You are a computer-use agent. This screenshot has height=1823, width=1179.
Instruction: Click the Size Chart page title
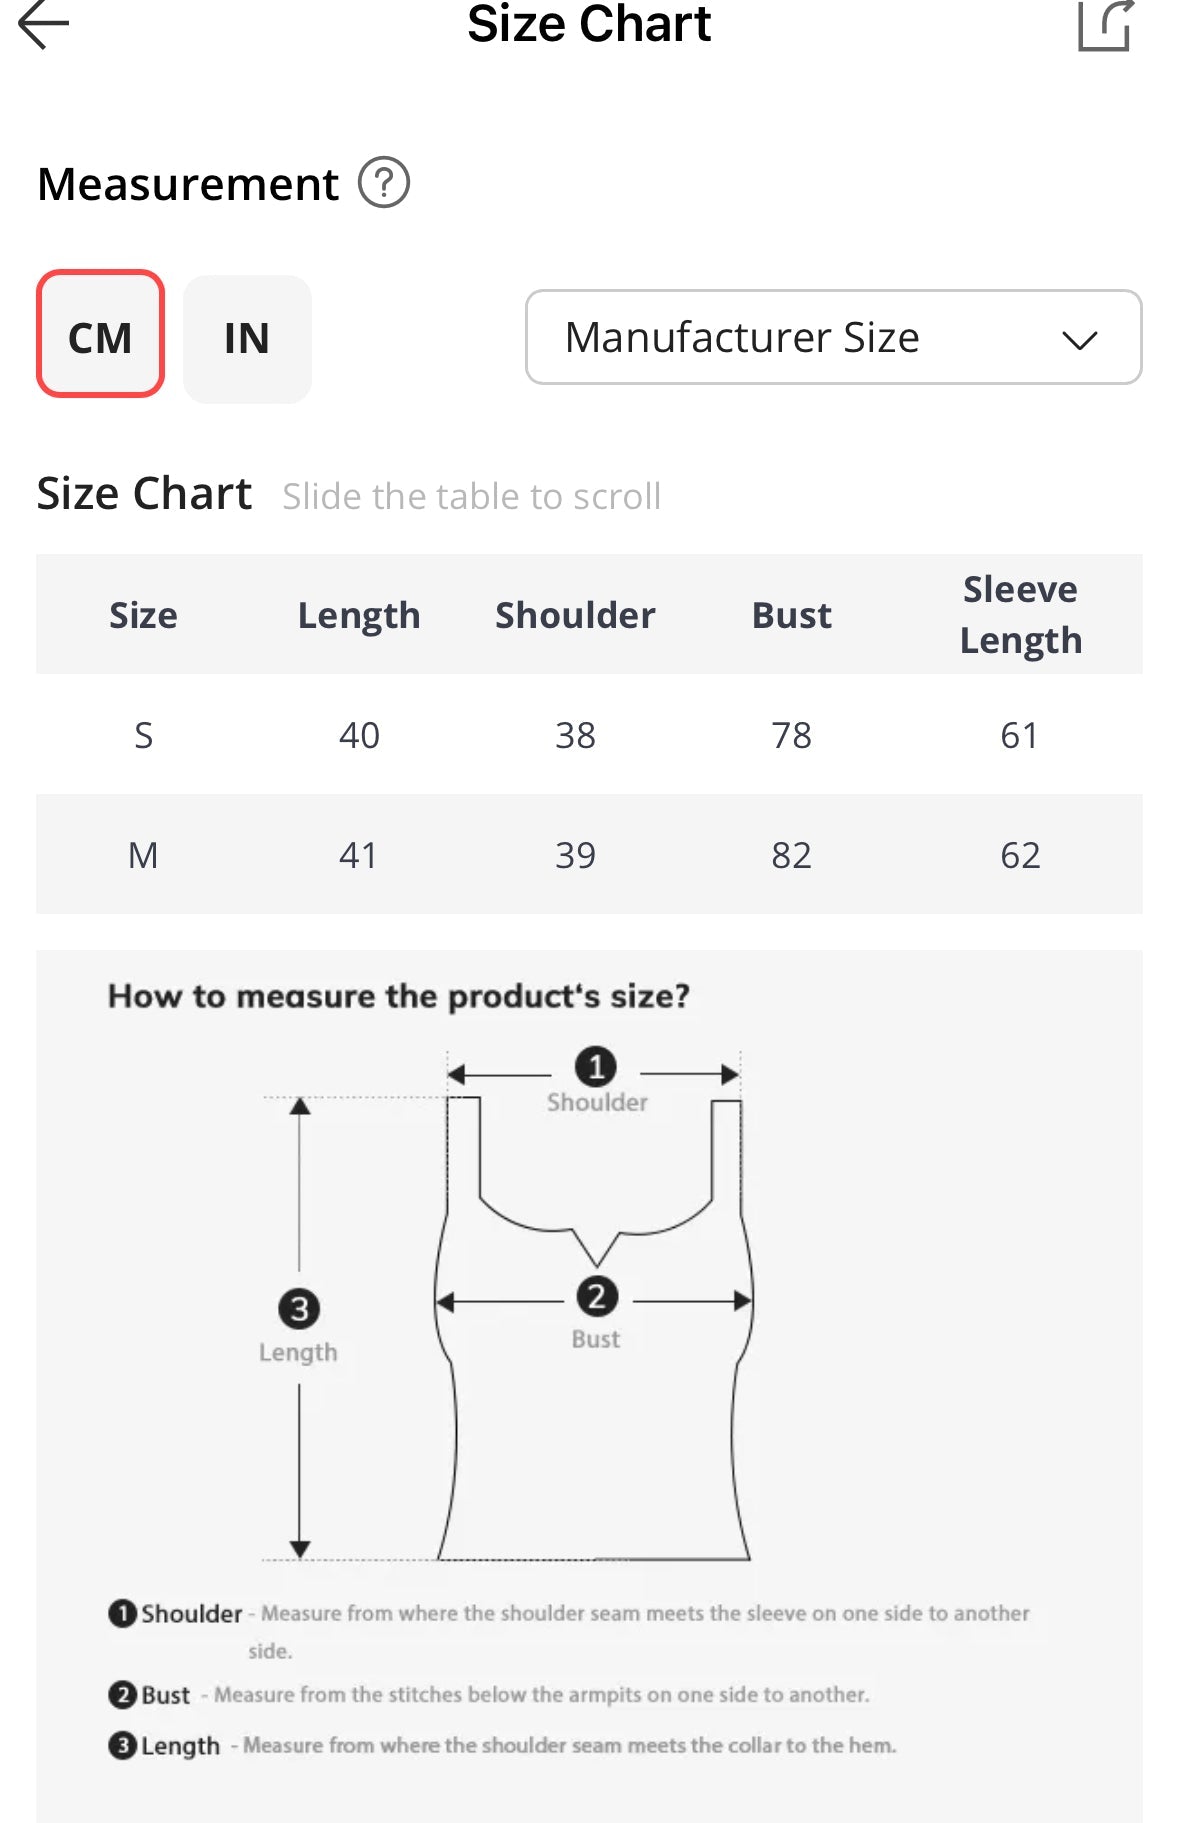coord(589,25)
